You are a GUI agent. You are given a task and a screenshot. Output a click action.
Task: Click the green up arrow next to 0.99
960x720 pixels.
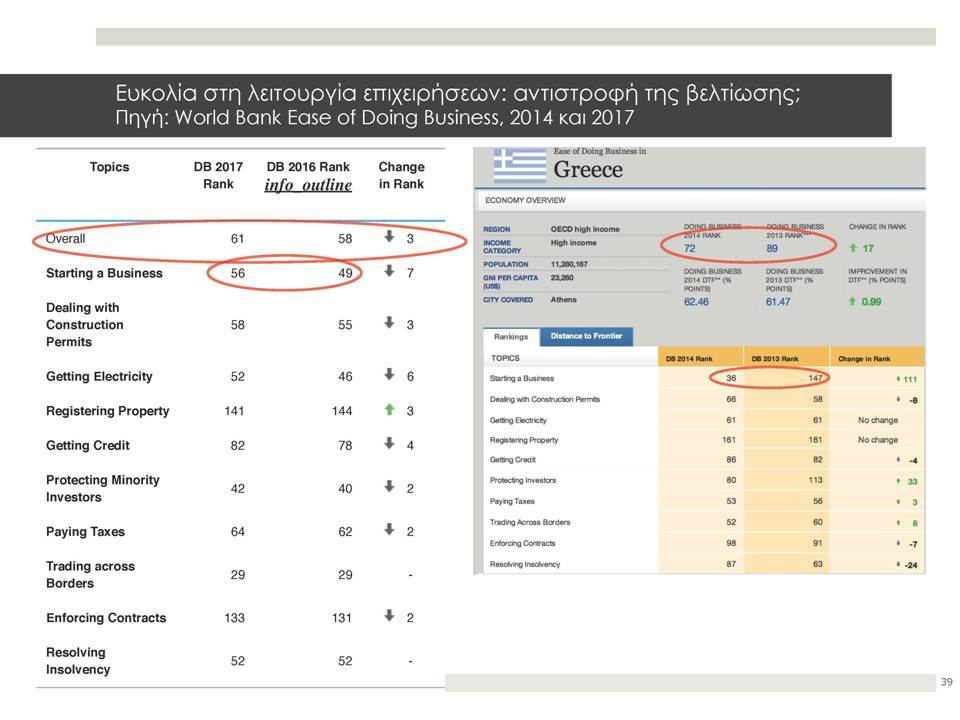point(852,301)
